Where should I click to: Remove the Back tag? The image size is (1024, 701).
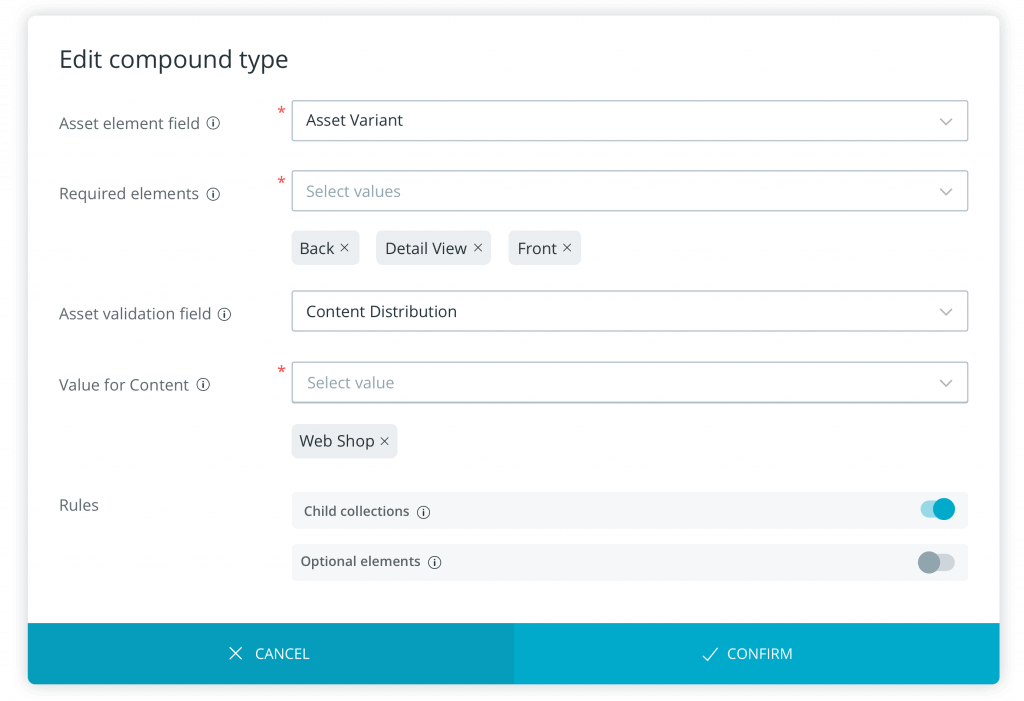[345, 248]
